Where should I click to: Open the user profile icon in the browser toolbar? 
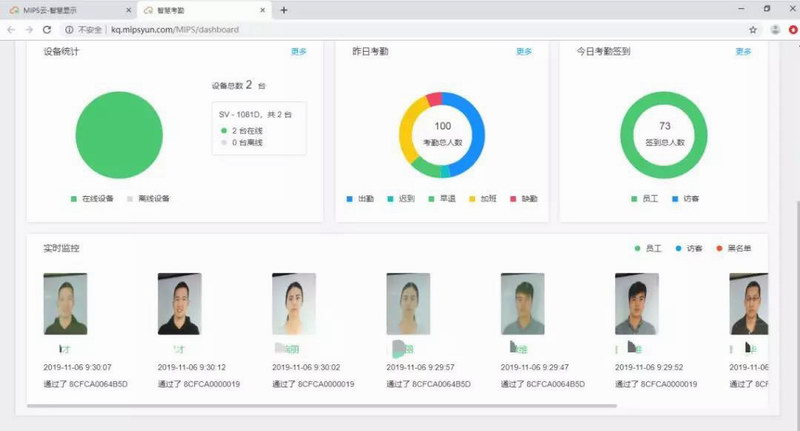coord(775,30)
